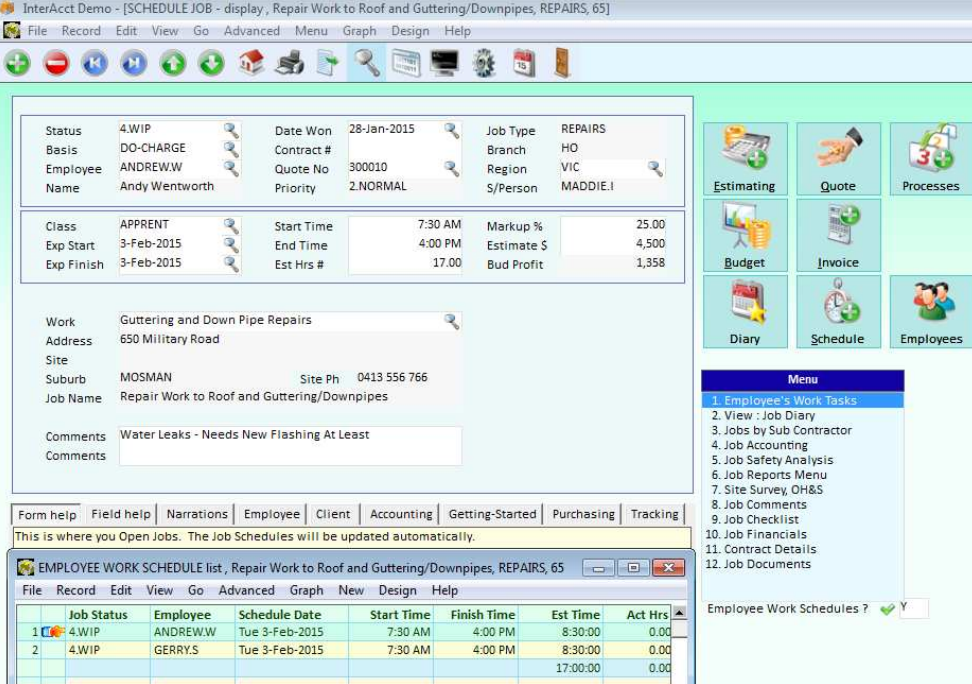Image resolution: width=972 pixels, height=684 pixels.
Task: Open the home house toolbar icon
Action: pyautogui.click(x=251, y=63)
